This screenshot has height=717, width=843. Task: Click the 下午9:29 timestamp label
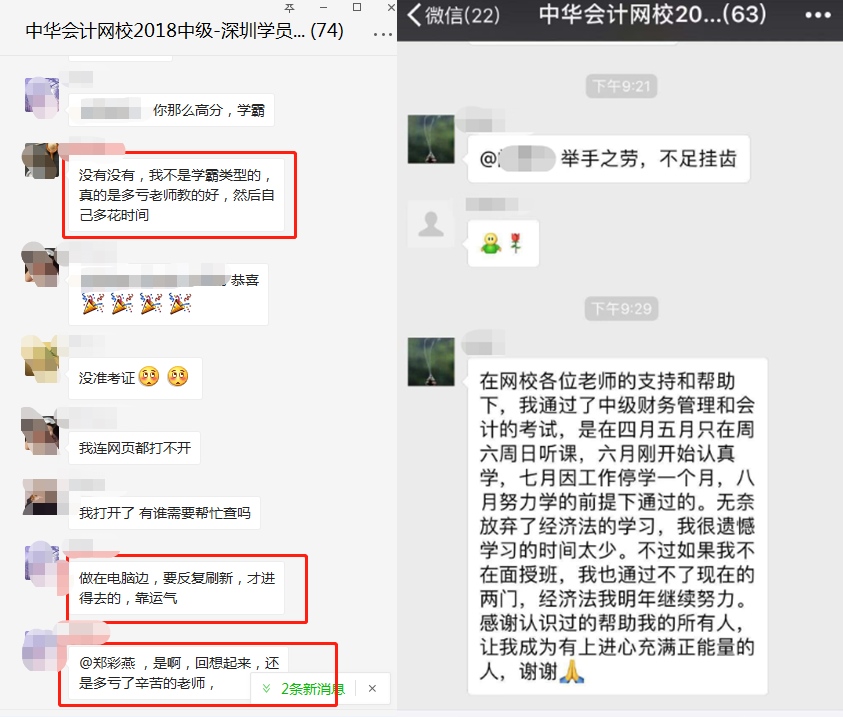[x=621, y=309]
